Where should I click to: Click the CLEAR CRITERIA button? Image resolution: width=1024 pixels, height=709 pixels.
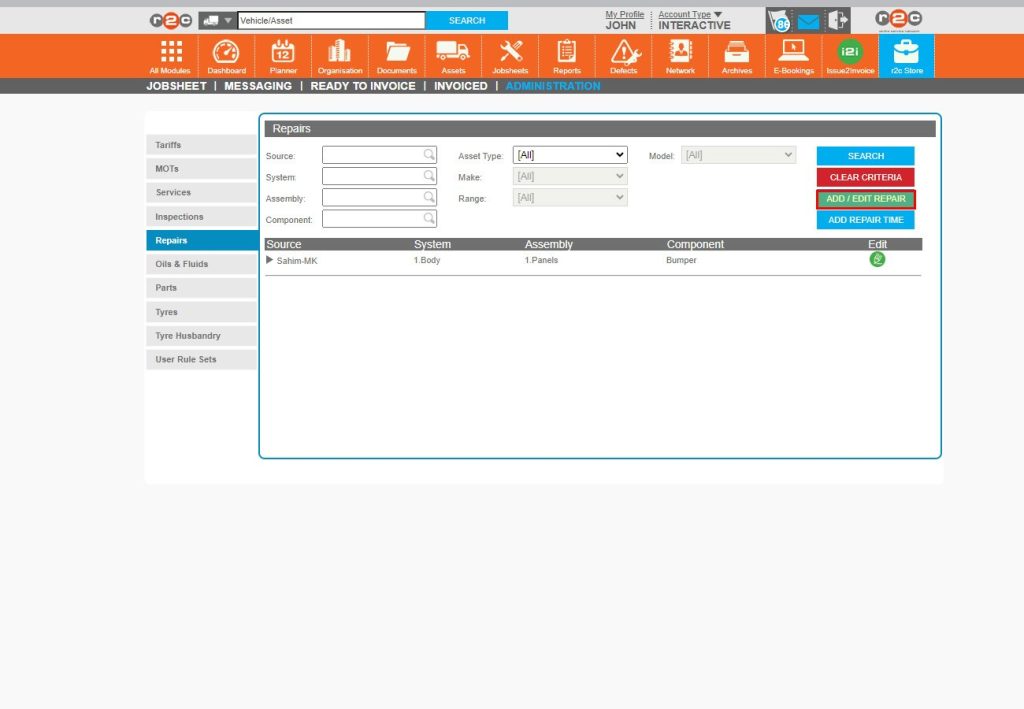click(x=865, y=177)
